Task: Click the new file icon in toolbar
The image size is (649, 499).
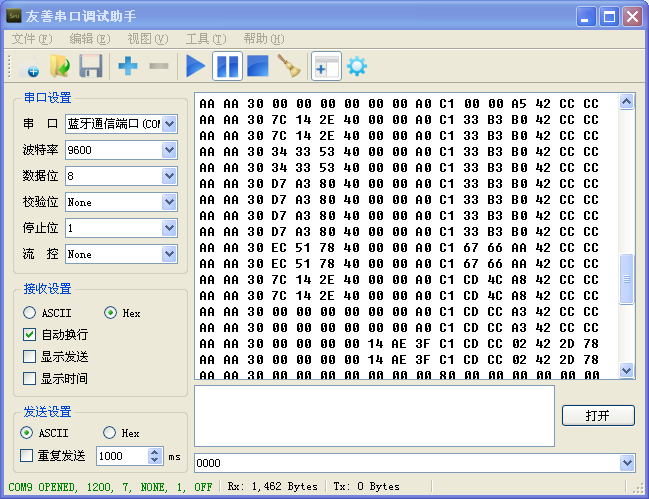Action: tap(29, 66)
